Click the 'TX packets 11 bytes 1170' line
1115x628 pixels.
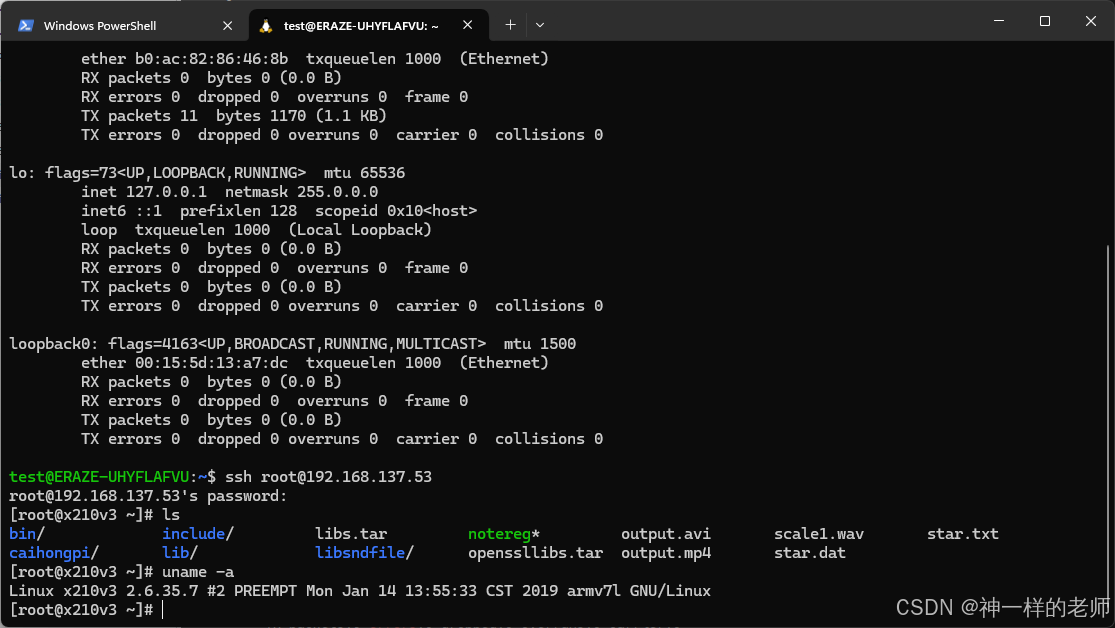[x=234, y=116]
